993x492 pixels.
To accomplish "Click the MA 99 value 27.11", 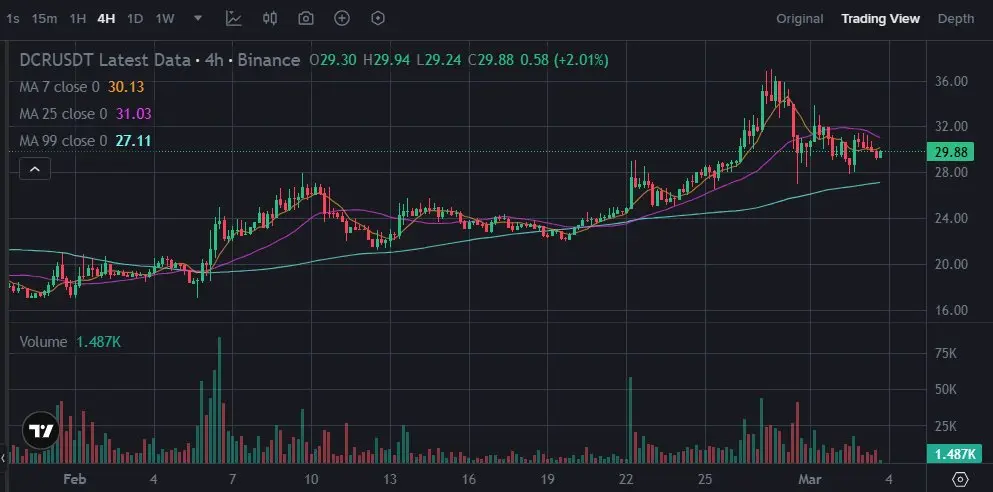I will click(133, 141).
